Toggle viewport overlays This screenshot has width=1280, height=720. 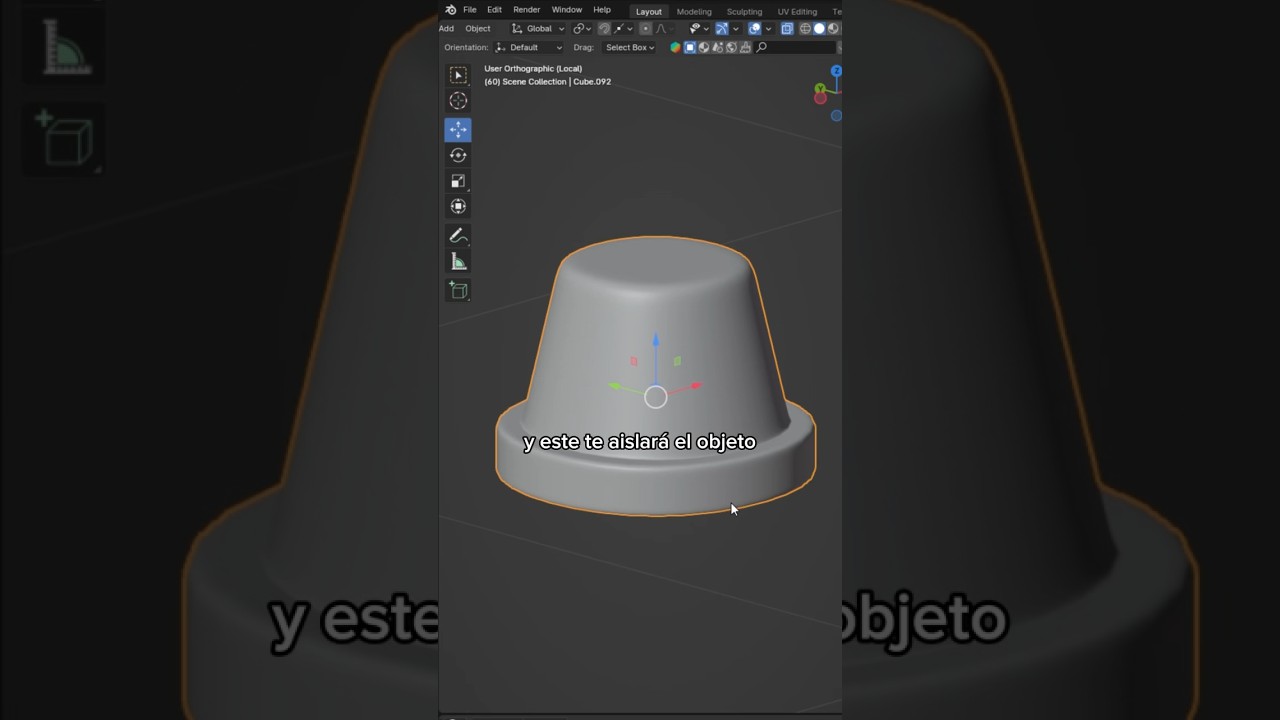coord(755,29)
